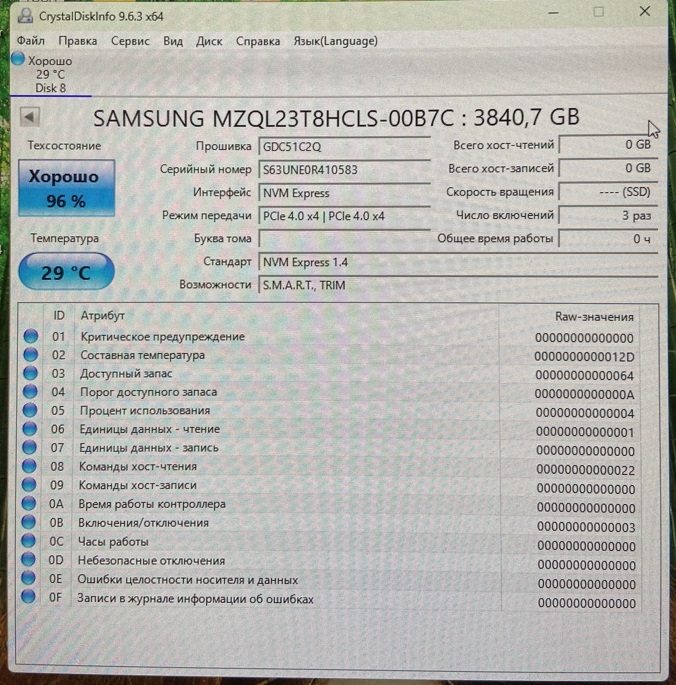The height and width of the screenshot is (685, 676).
Task: Click the Хорошо 96 % health status button
Action: tap(66, 188)
